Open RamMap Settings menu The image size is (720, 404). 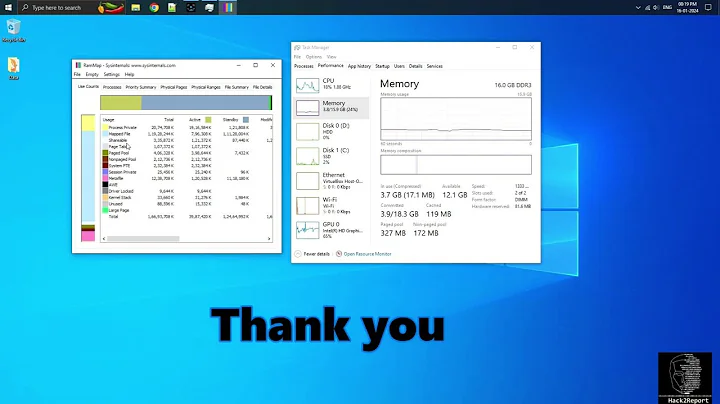coord(112,74)
